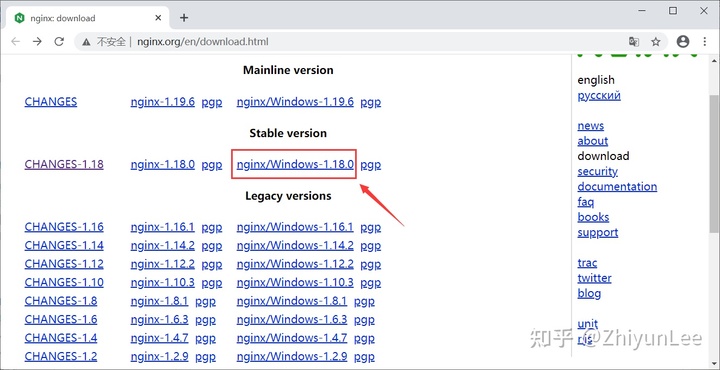Download nginx-1.10.3 source
Image resolution: width=720 pixels, height=370 pixels.
163,282
